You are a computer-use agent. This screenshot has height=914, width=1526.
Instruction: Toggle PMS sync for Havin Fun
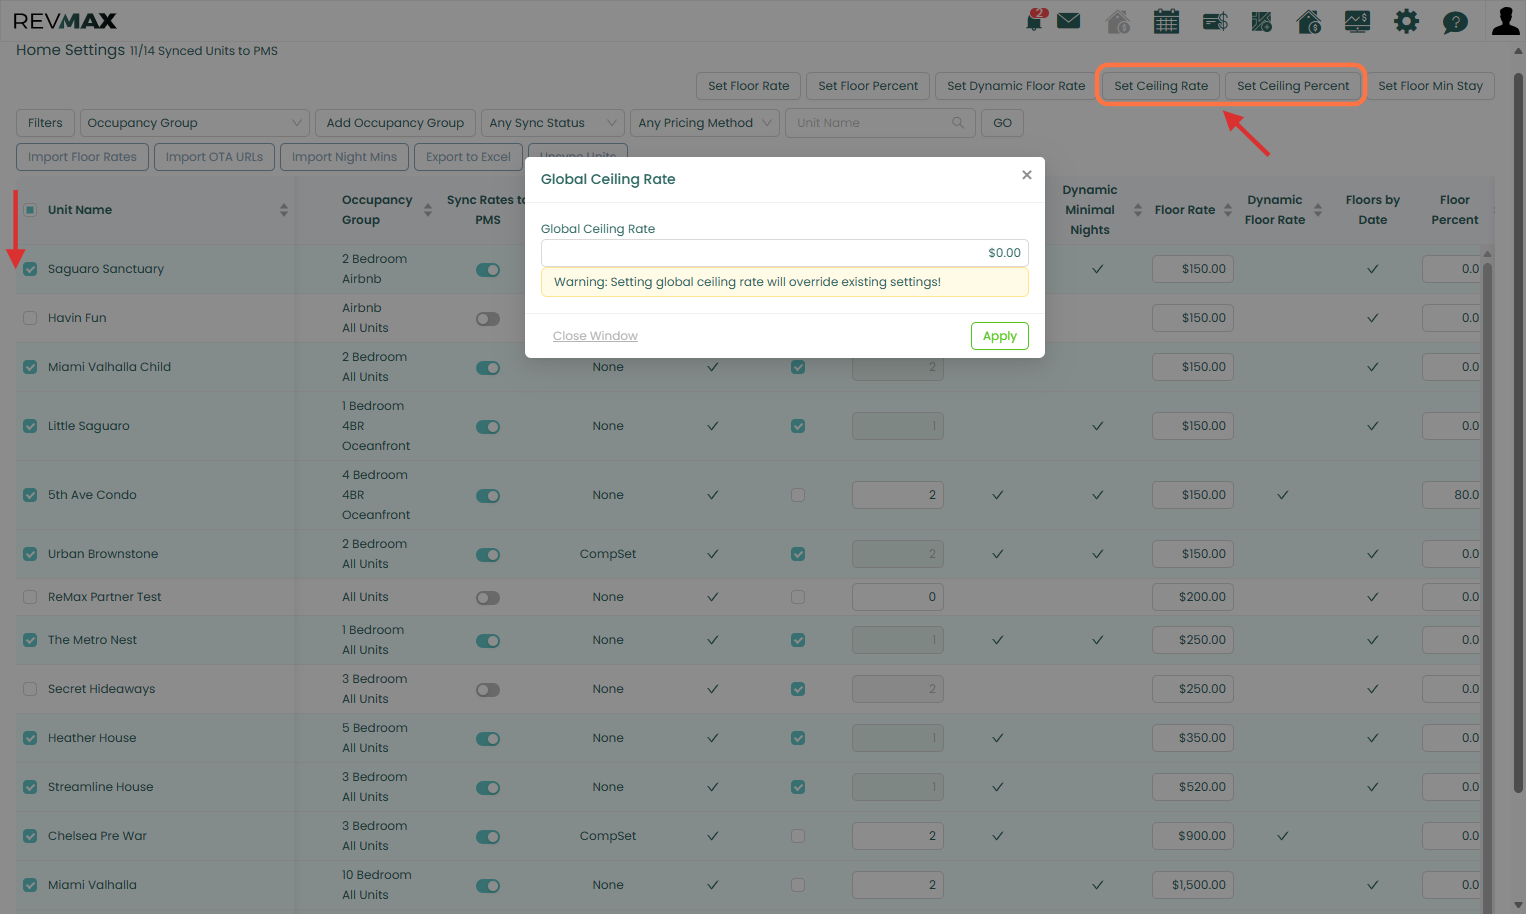[x=488, y=319]
